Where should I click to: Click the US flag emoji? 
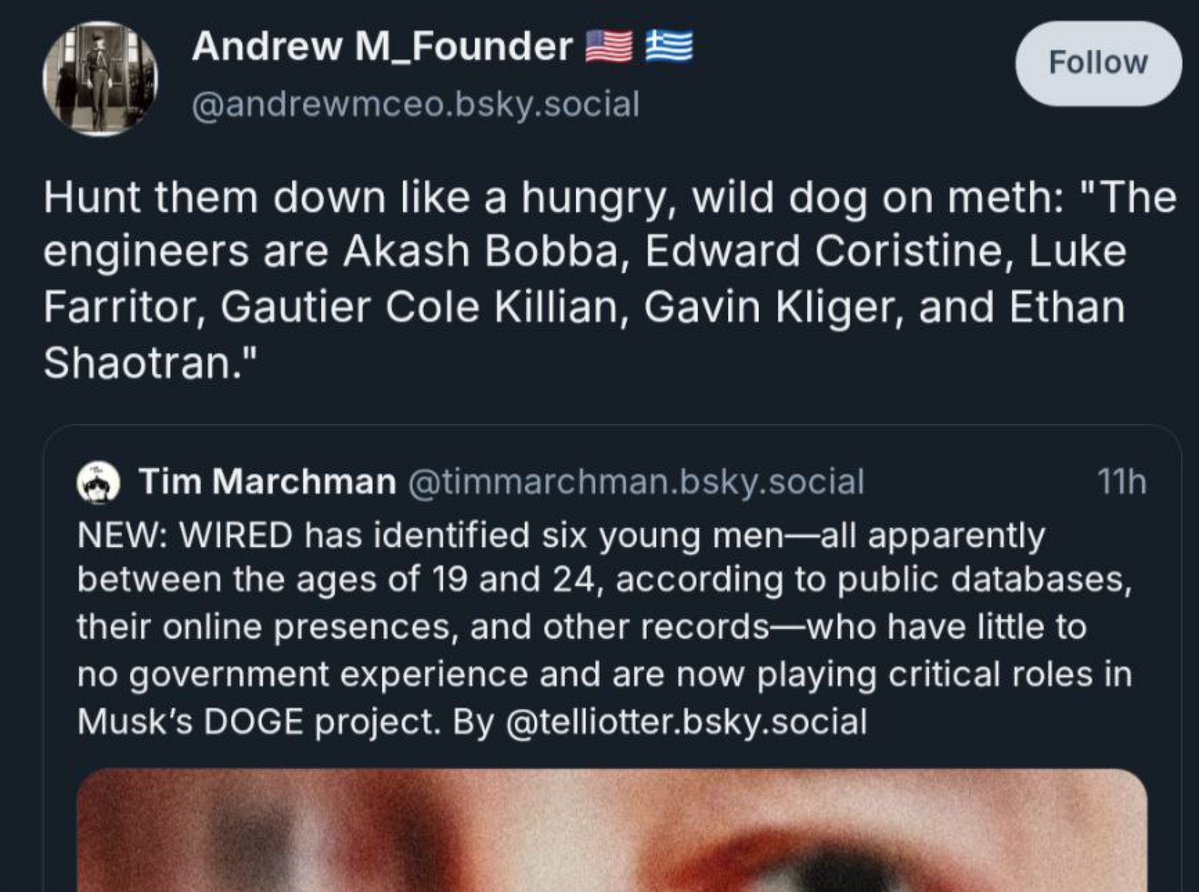(x=606, y=46)
